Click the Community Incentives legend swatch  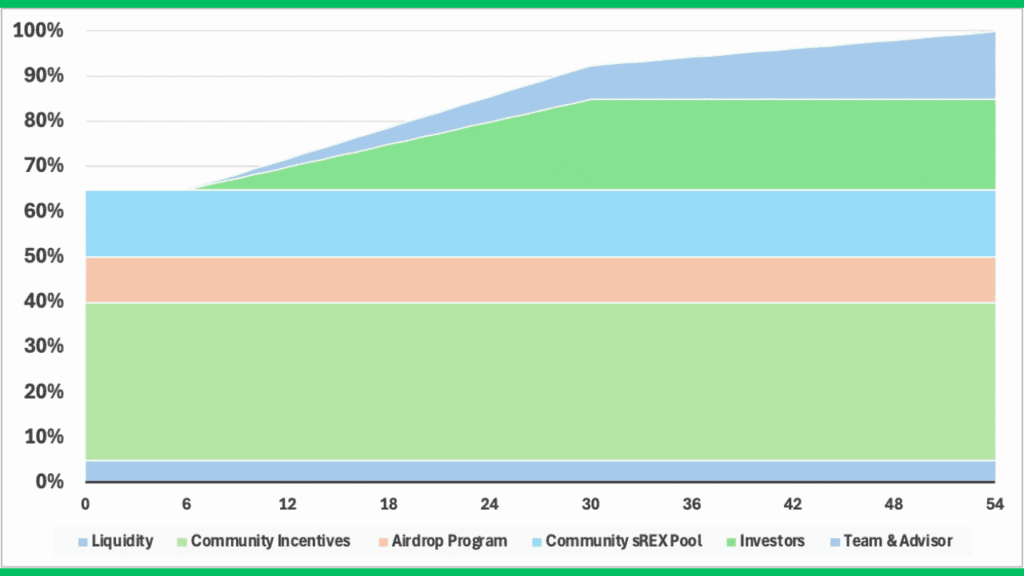(x=181, y=542)
